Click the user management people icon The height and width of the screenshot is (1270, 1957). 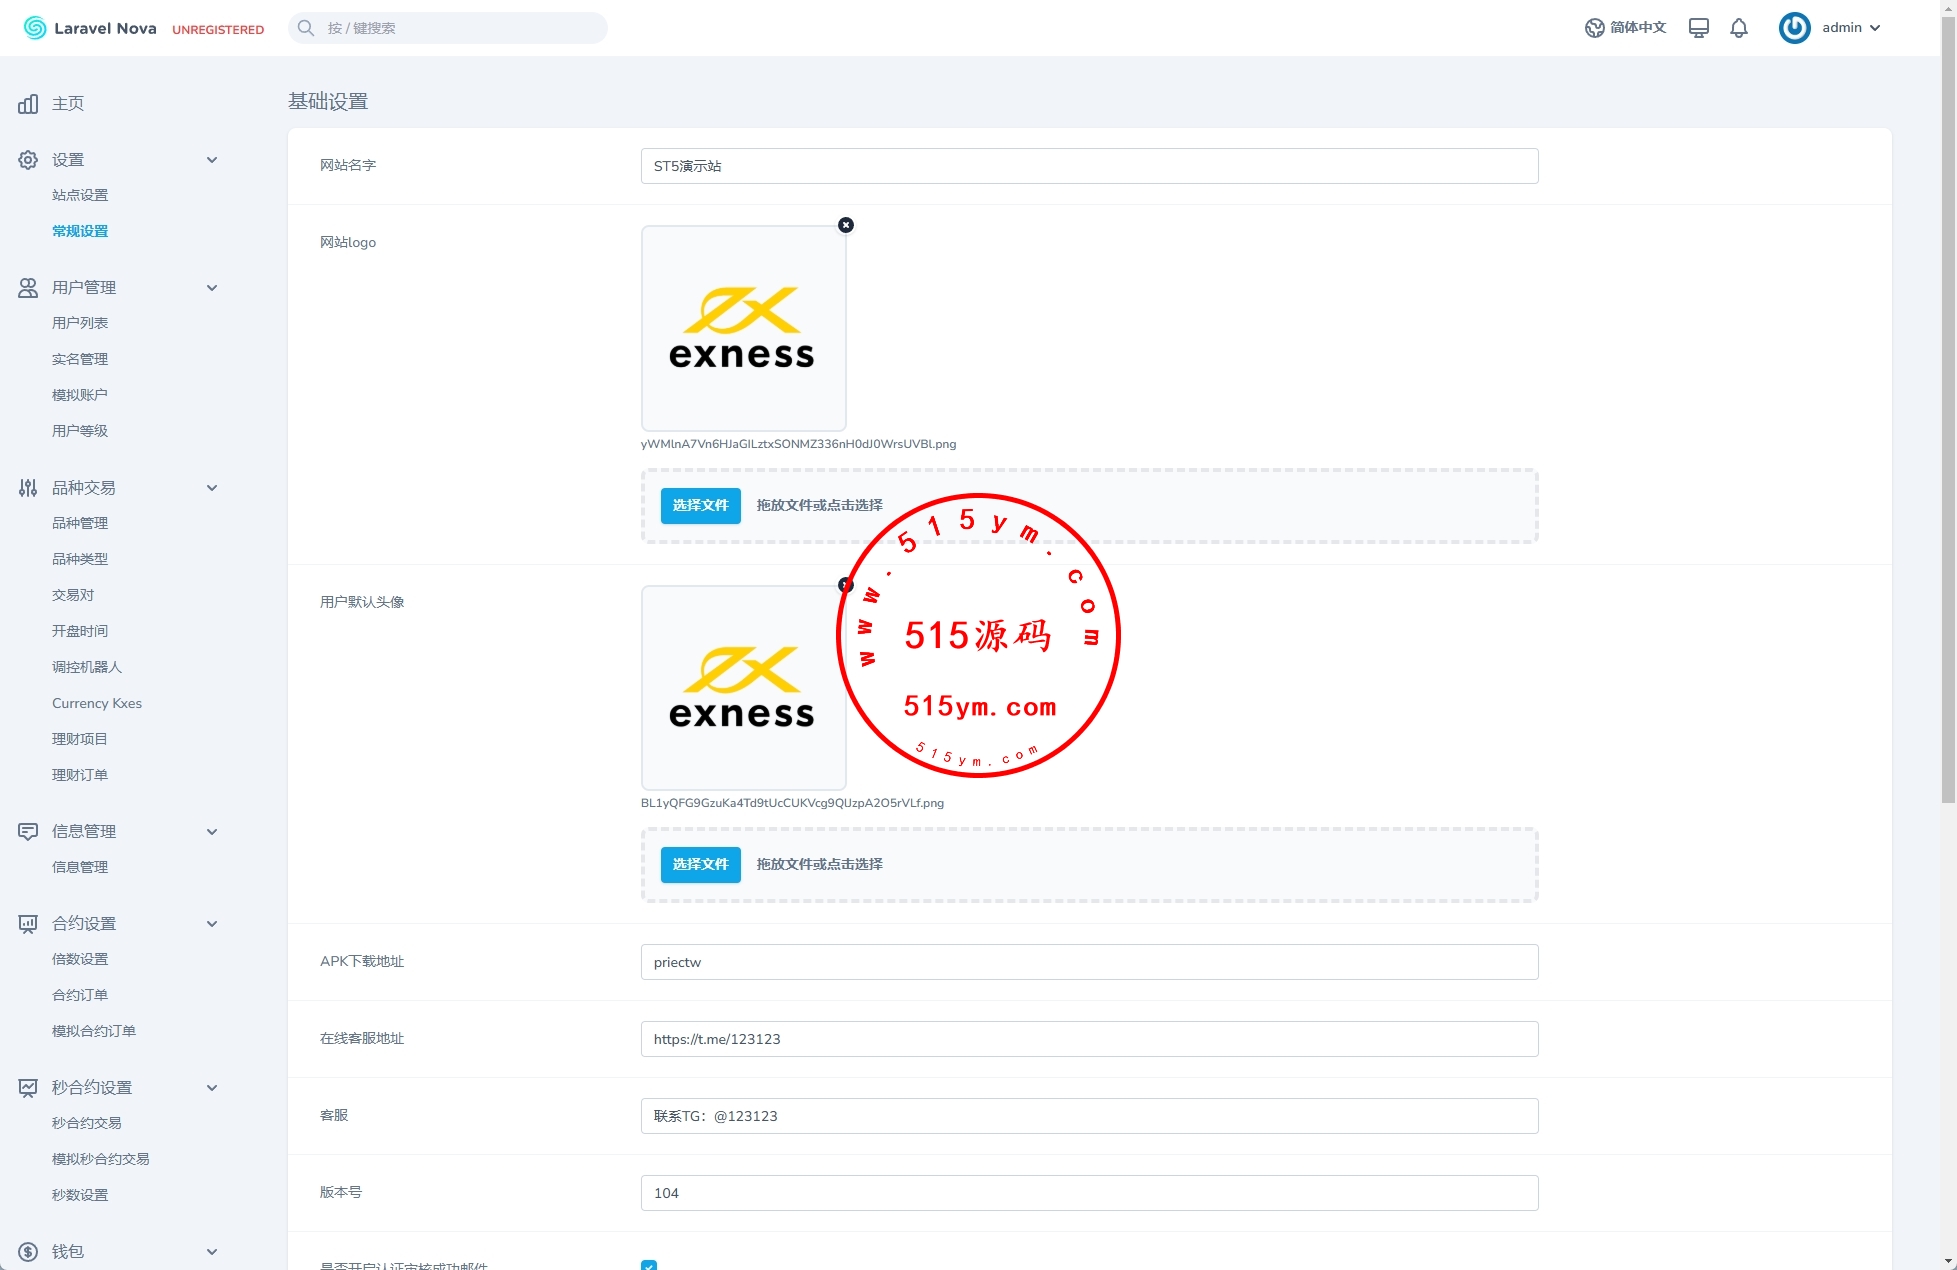[x=28, y=288]
